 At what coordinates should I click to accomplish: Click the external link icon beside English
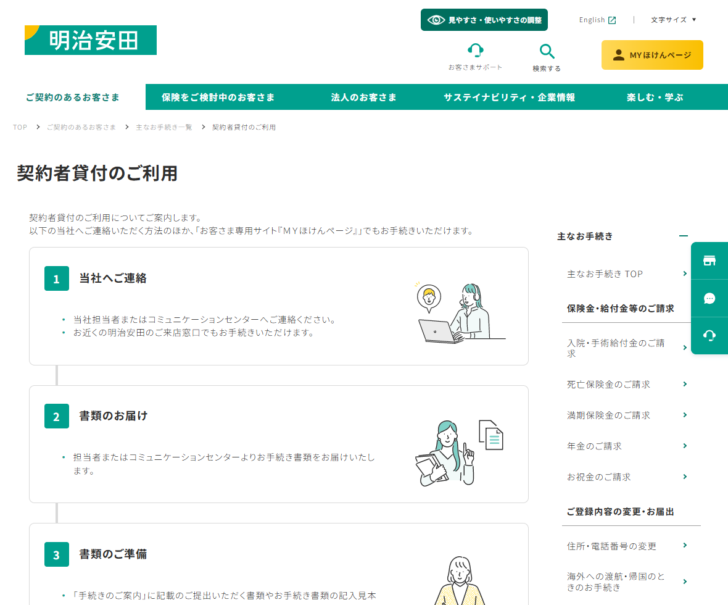point(612,20)
